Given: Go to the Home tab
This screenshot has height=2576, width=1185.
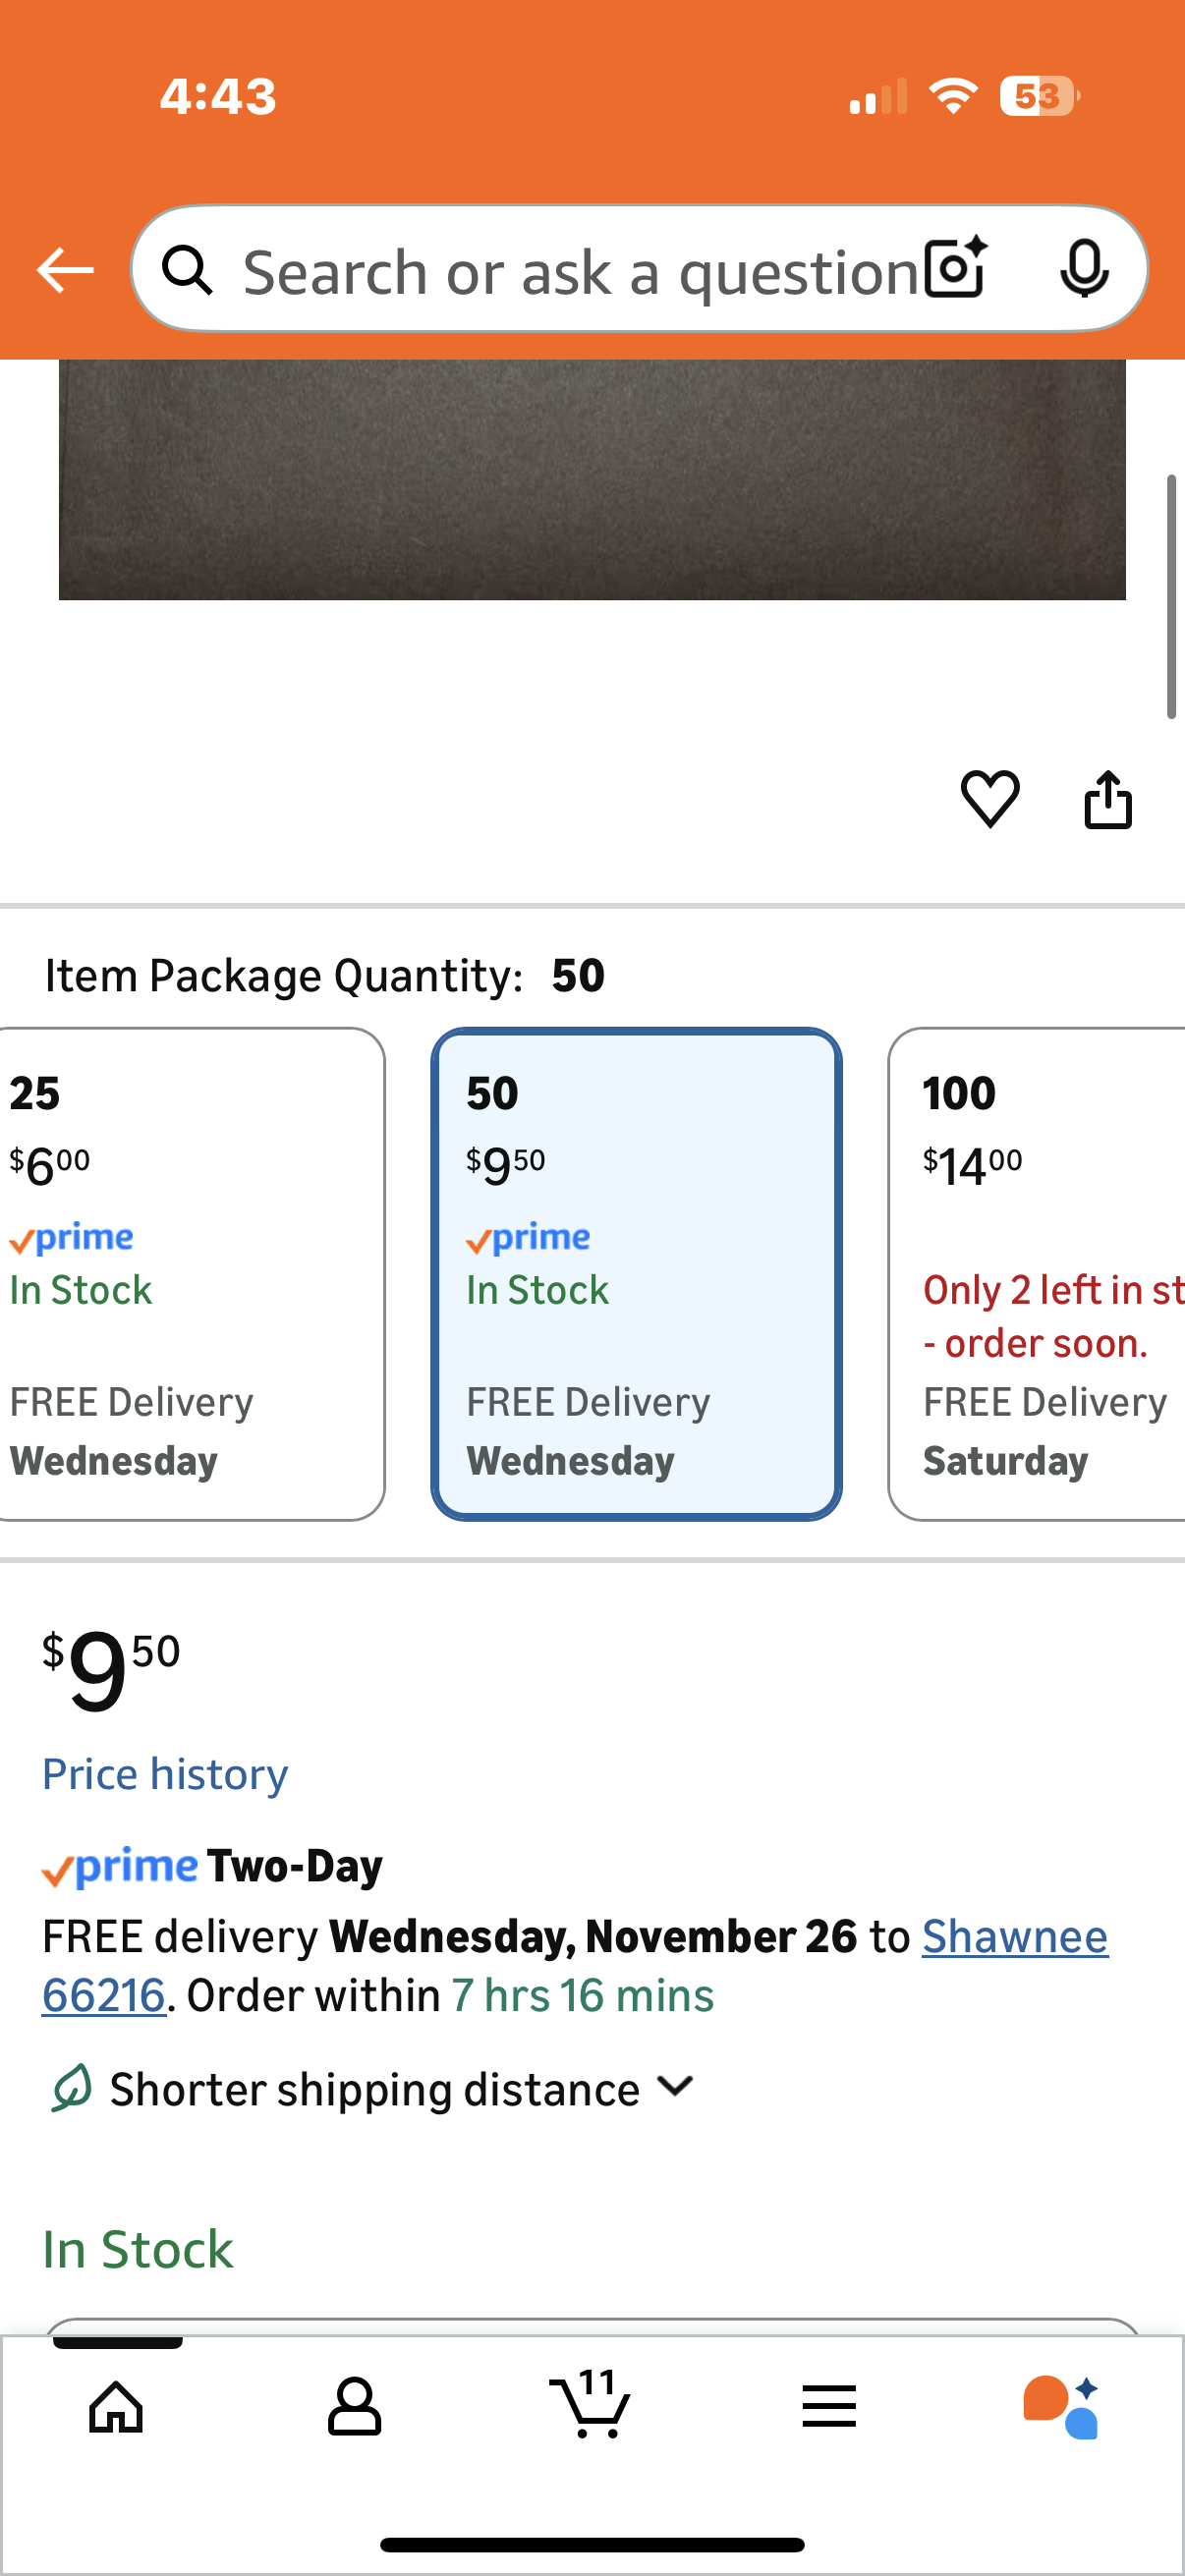Looking at the screenshot, I should [117, 2406].
